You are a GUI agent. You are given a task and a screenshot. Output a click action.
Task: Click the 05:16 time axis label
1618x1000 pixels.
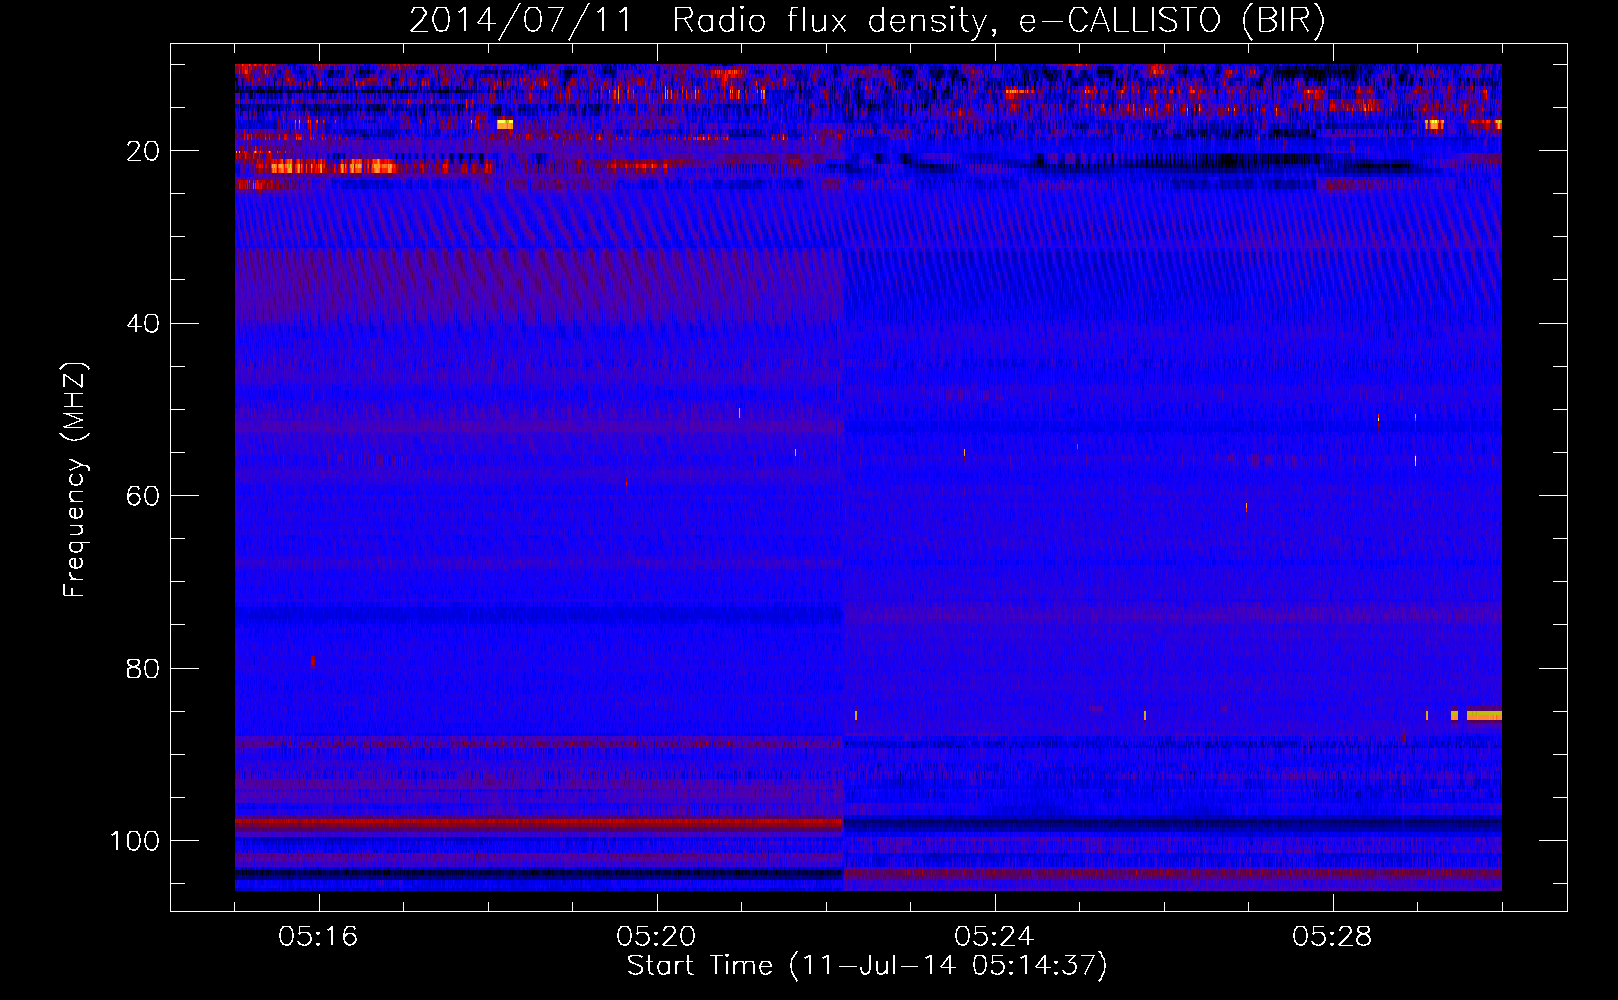click(318, 937)
